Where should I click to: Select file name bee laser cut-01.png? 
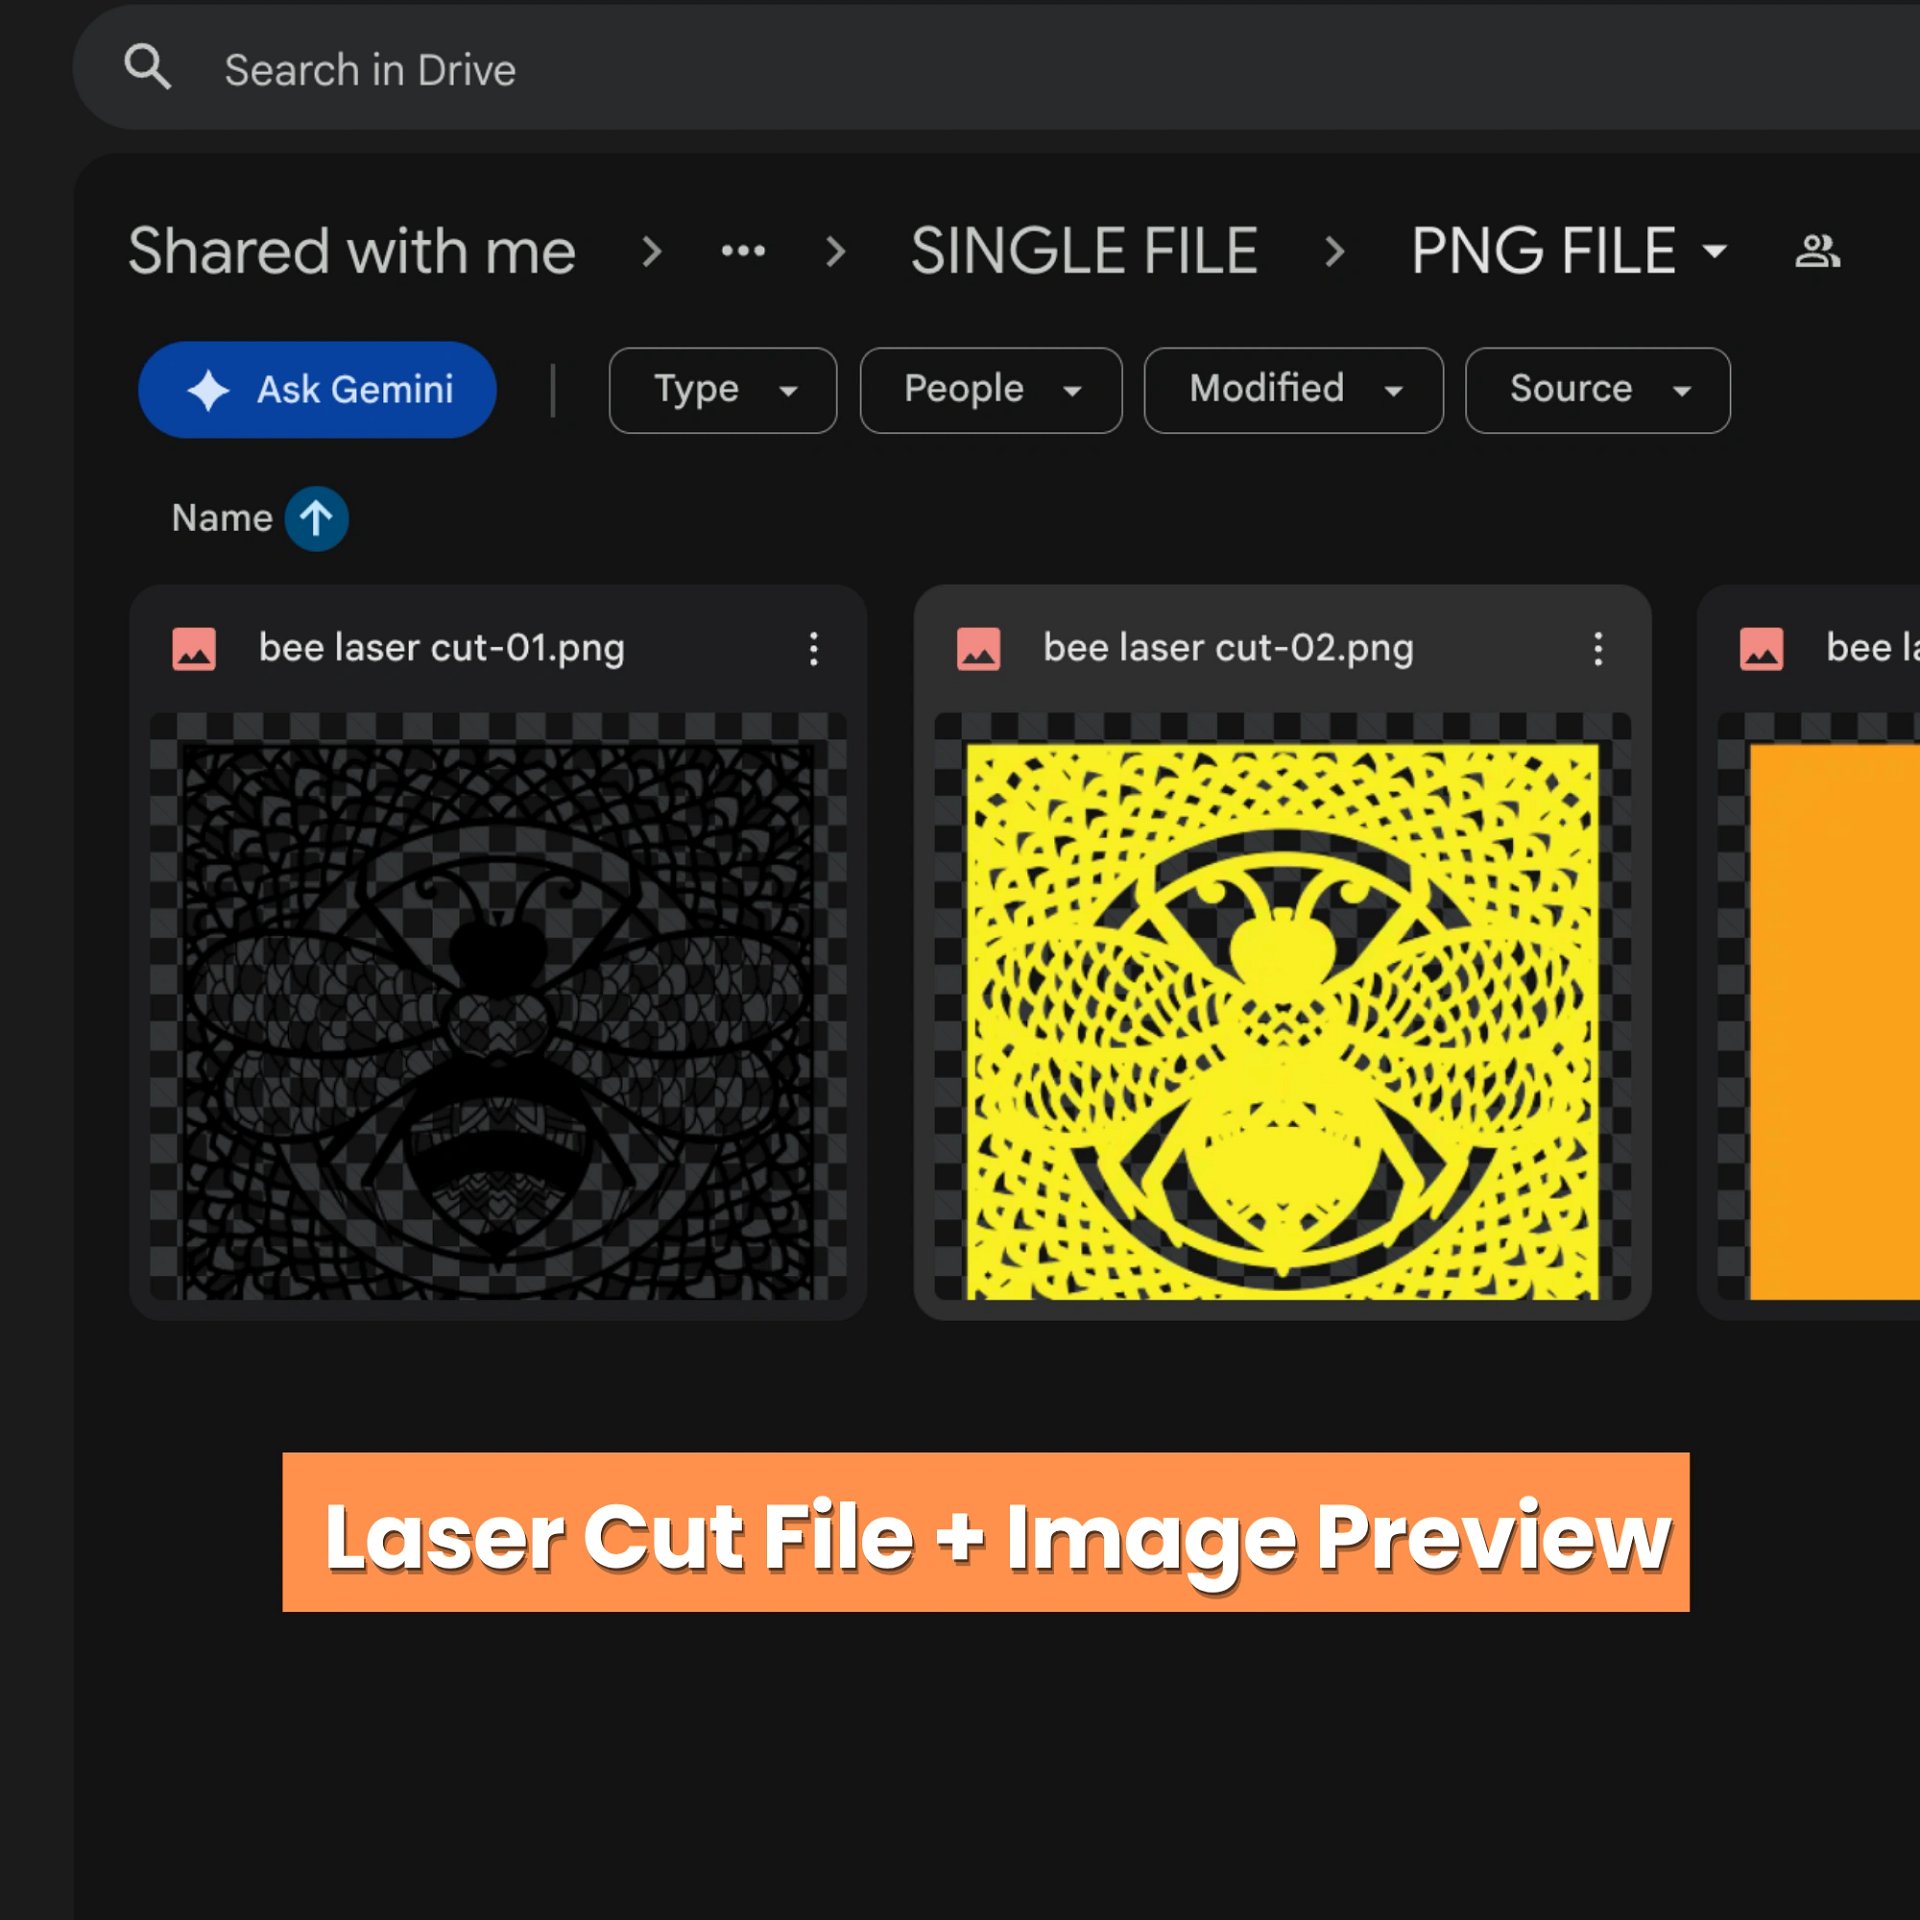point(442,648)
